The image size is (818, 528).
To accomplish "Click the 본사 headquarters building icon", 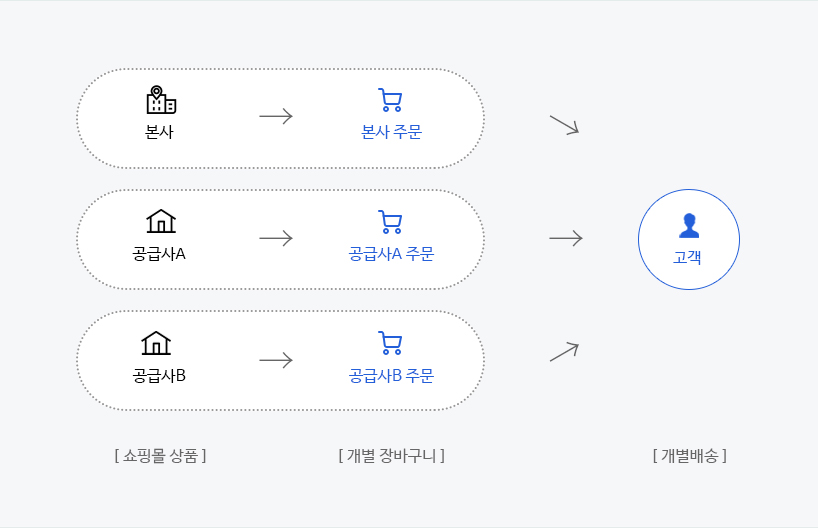I will tap(161, 100).
